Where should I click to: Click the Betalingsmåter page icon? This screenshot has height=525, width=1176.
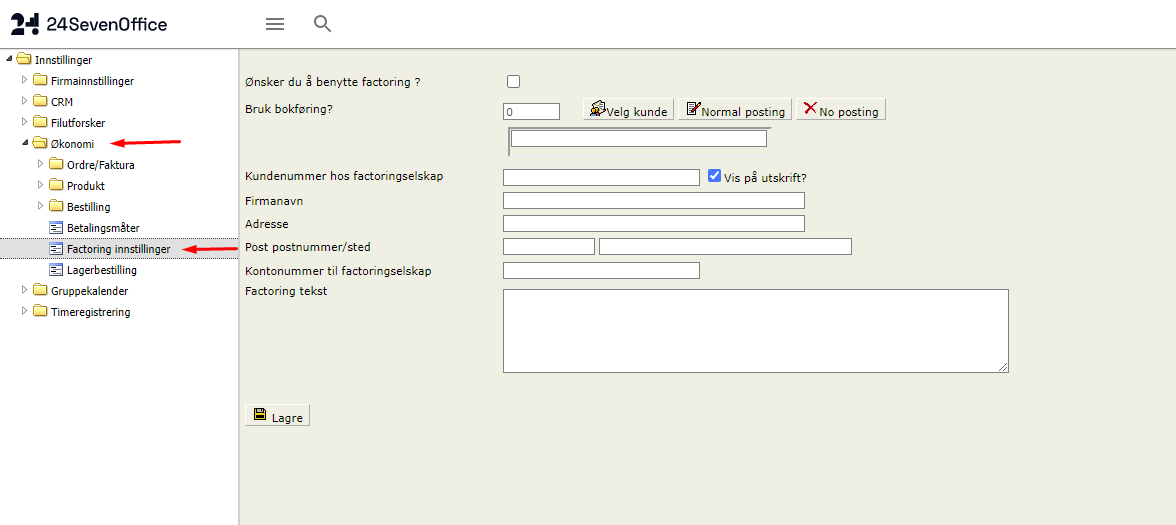(56, 228)
